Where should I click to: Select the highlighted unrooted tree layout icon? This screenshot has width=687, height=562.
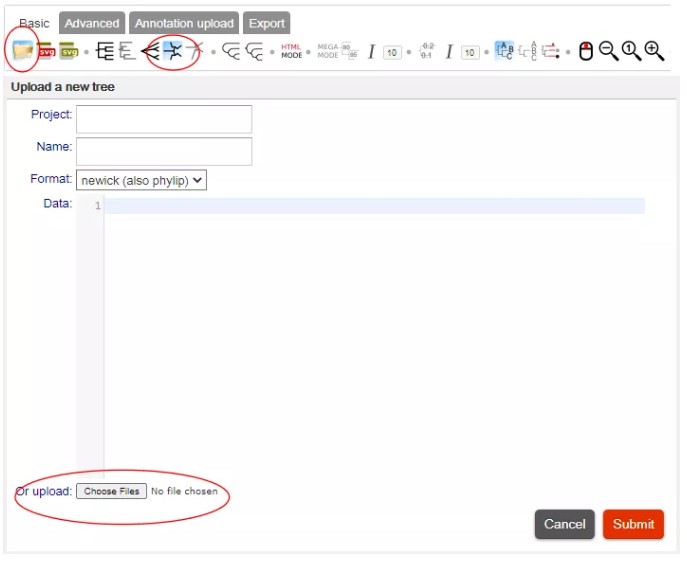point(173,51)
